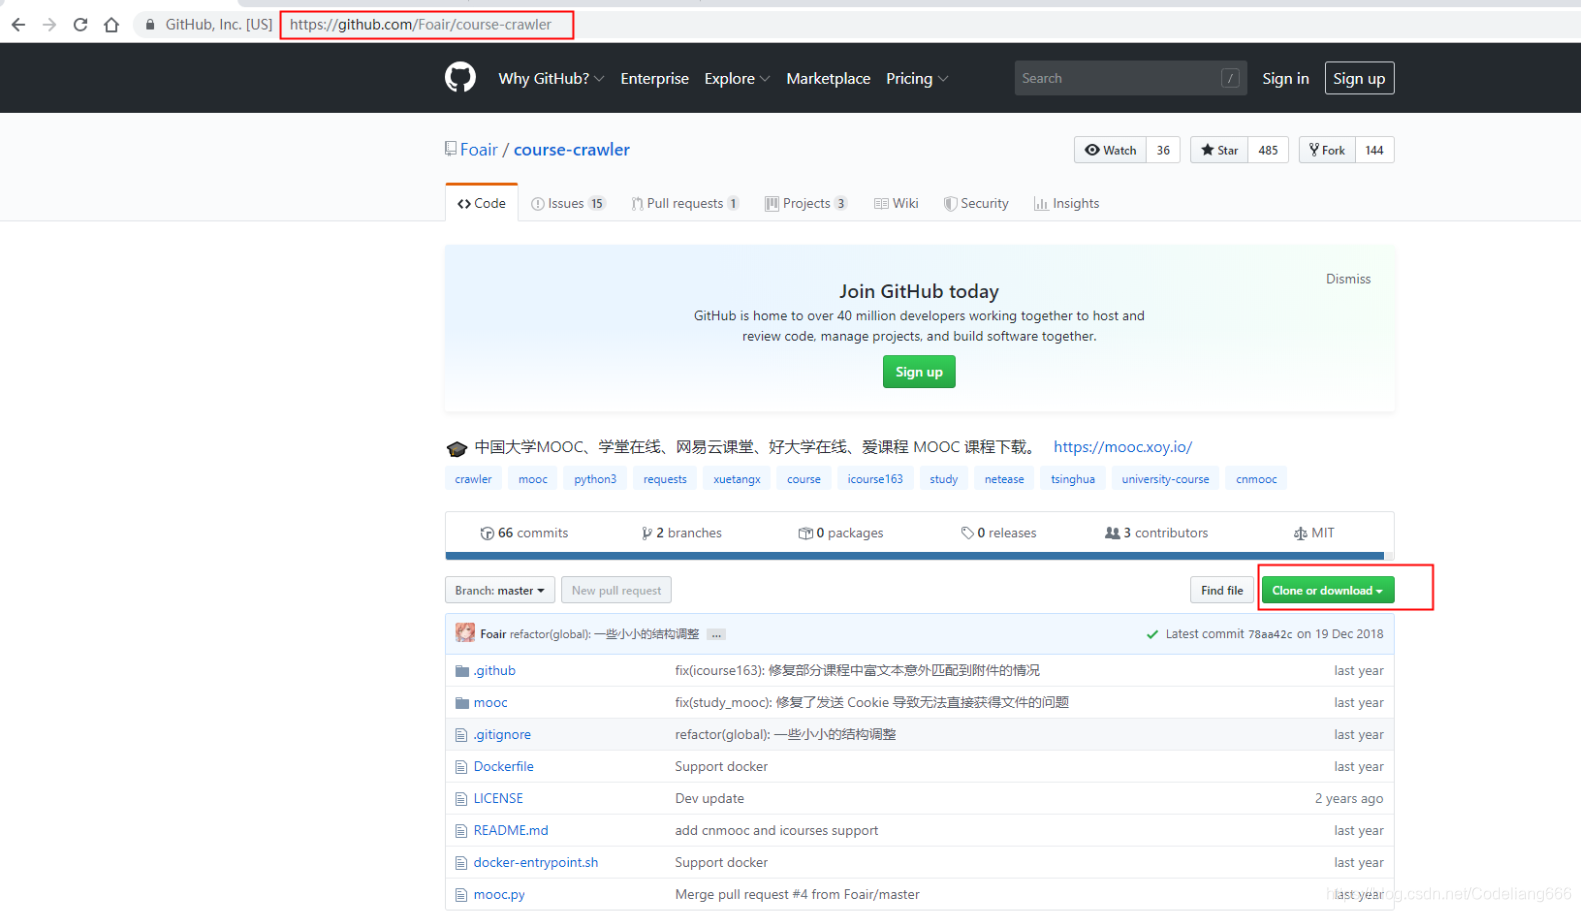1581x912 pixels.
Task: Click the Find file button
Action: [1222, 590]
